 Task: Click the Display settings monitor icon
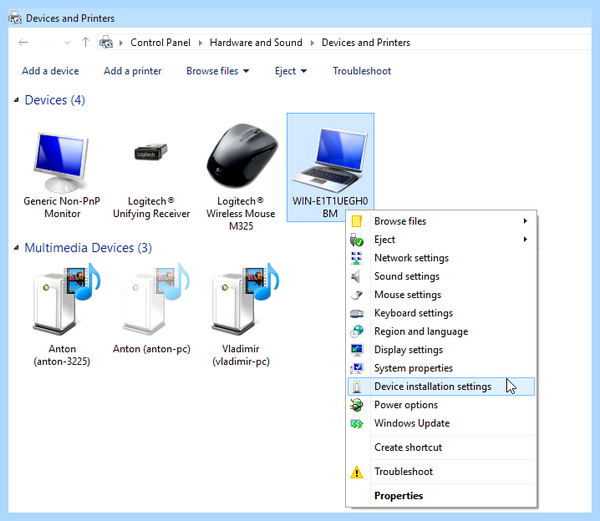(x=357, y=350)
